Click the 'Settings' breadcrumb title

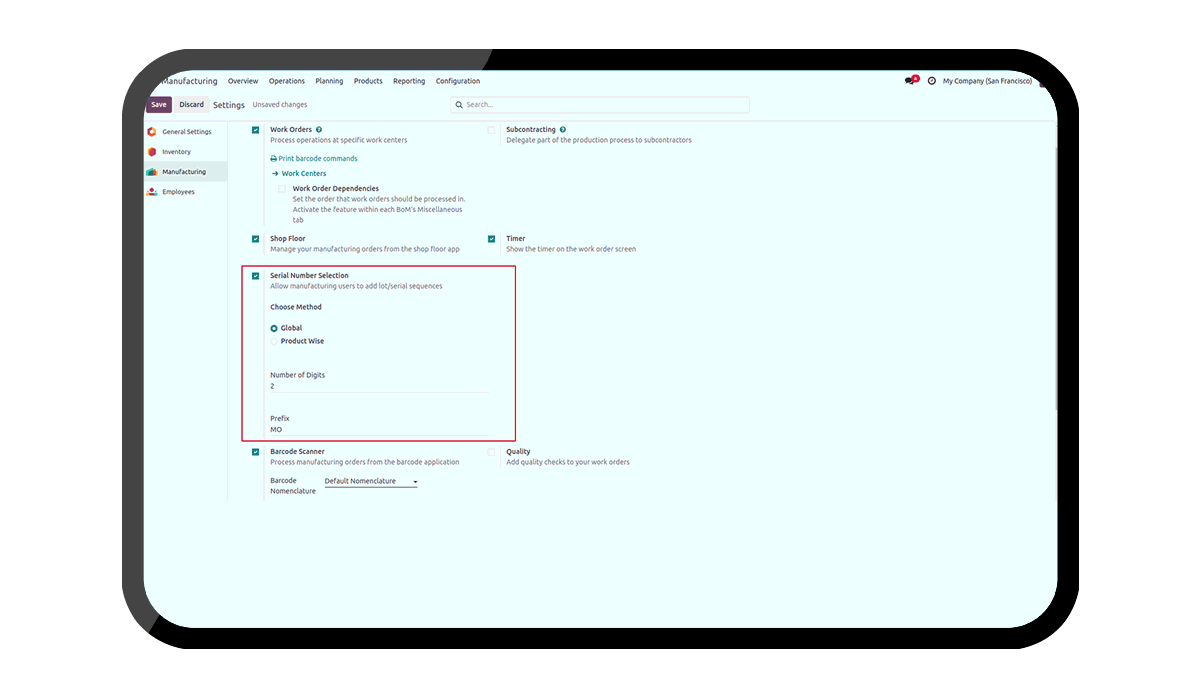pyautogui.click(x=229, y=105)
